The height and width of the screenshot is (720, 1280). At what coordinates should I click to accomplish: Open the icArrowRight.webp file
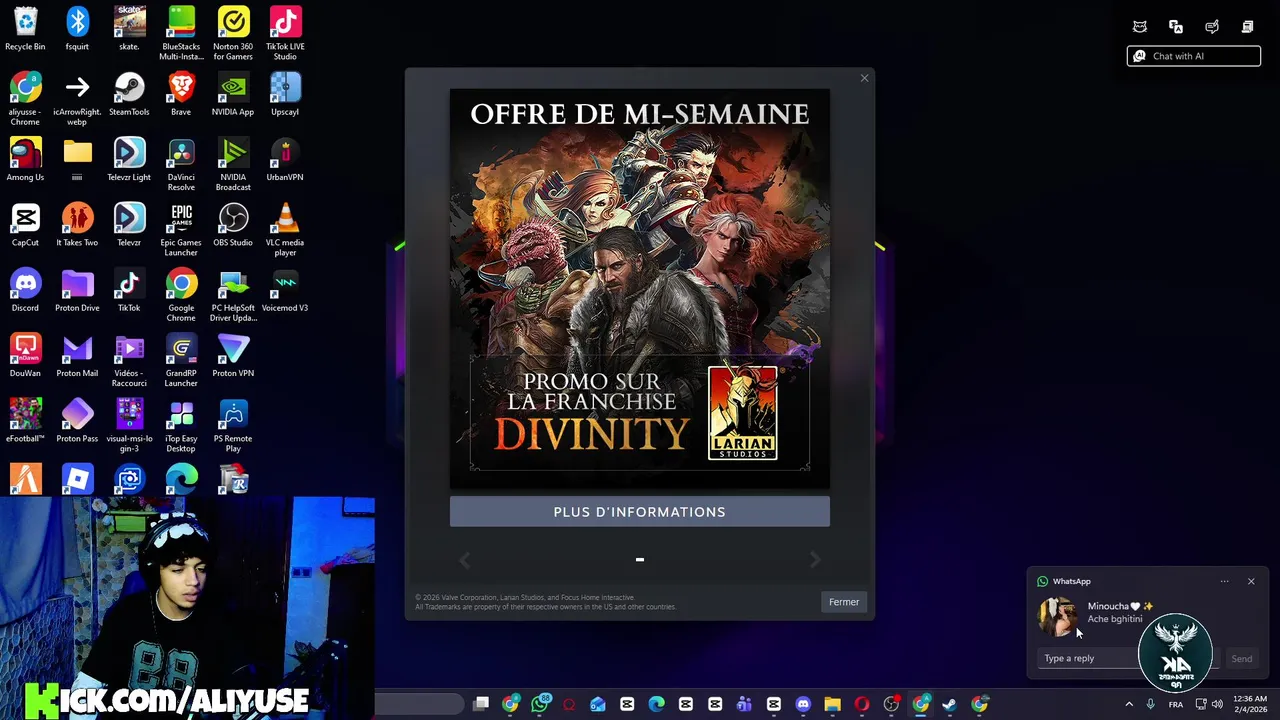click(x=77, y=99)
